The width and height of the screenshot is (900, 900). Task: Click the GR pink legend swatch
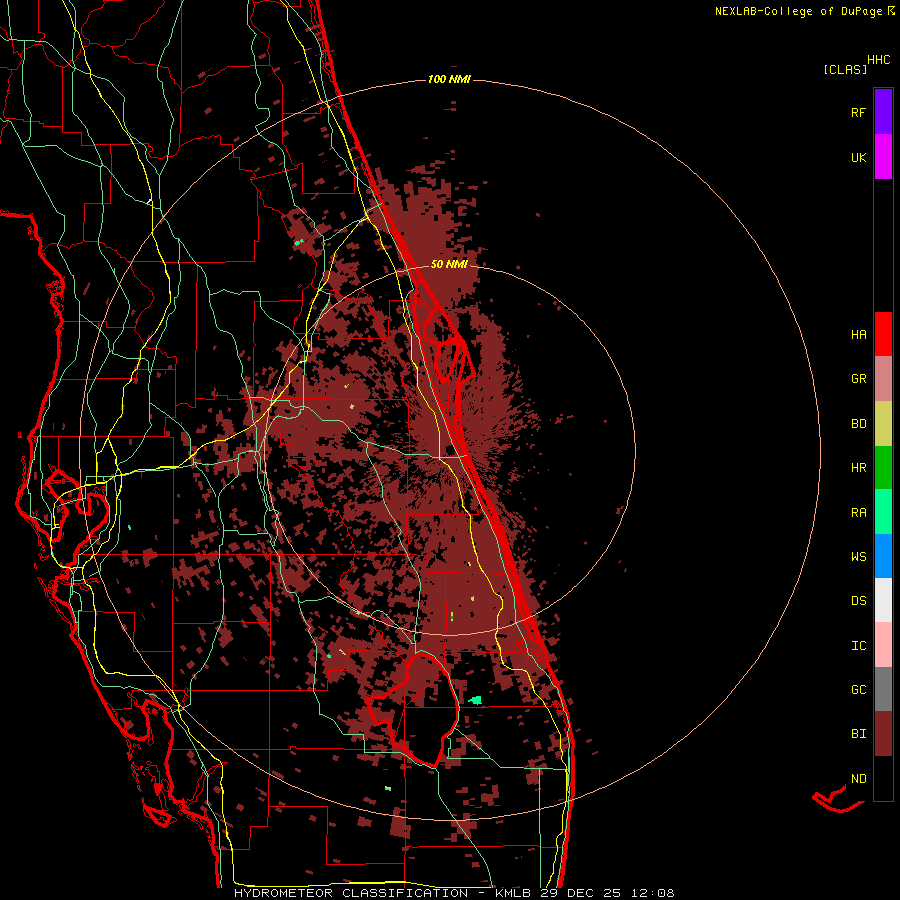pos(883,379)
